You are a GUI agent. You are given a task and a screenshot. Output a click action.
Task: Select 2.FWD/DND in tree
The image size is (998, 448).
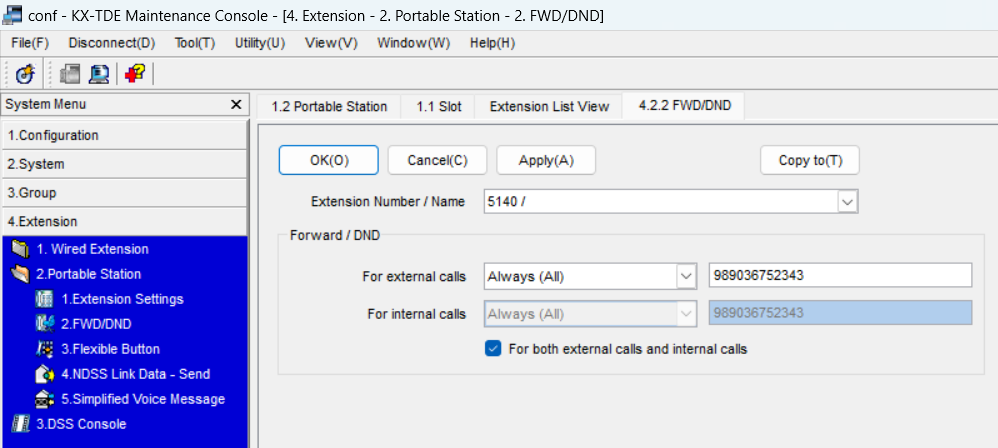(96, 324)
